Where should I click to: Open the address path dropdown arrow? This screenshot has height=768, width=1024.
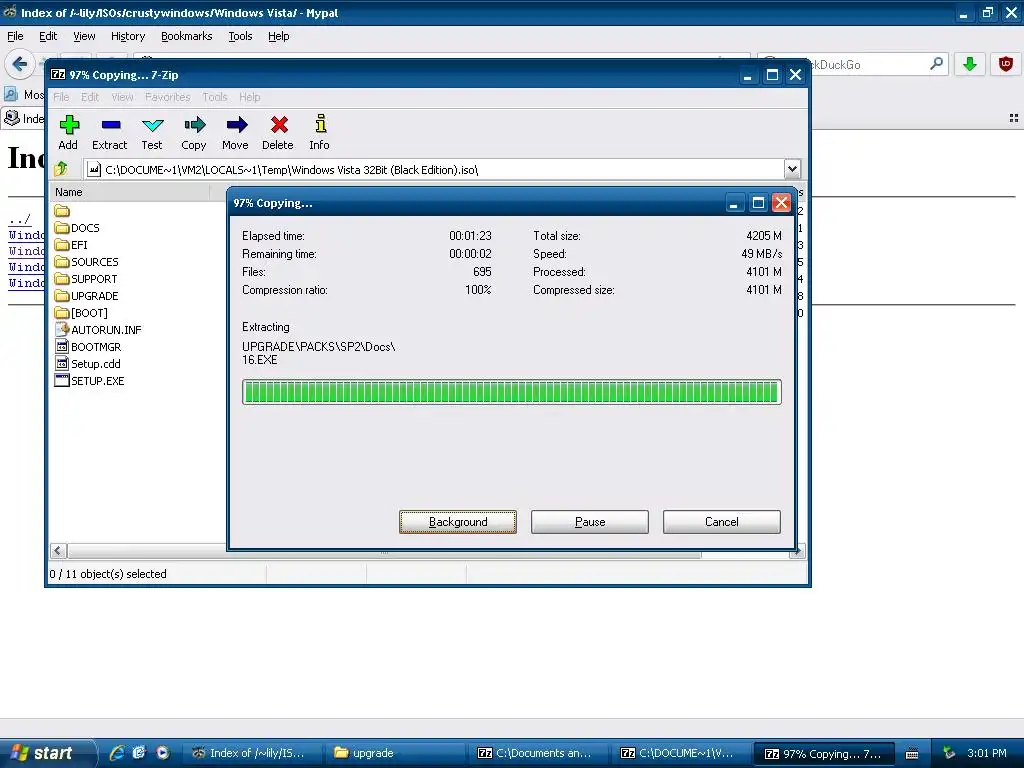click(x=792, y=169)
